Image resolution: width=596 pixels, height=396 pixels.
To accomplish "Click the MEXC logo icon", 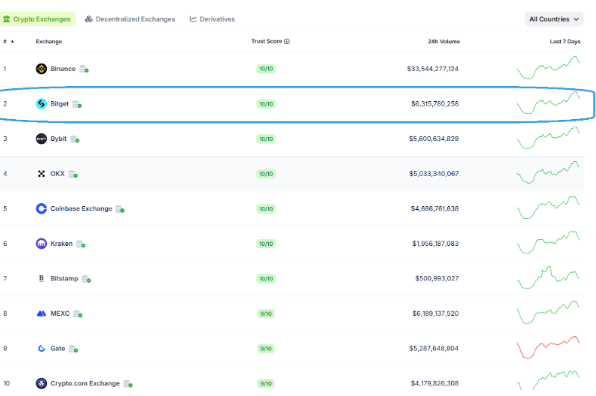I will tap(41, 314).
